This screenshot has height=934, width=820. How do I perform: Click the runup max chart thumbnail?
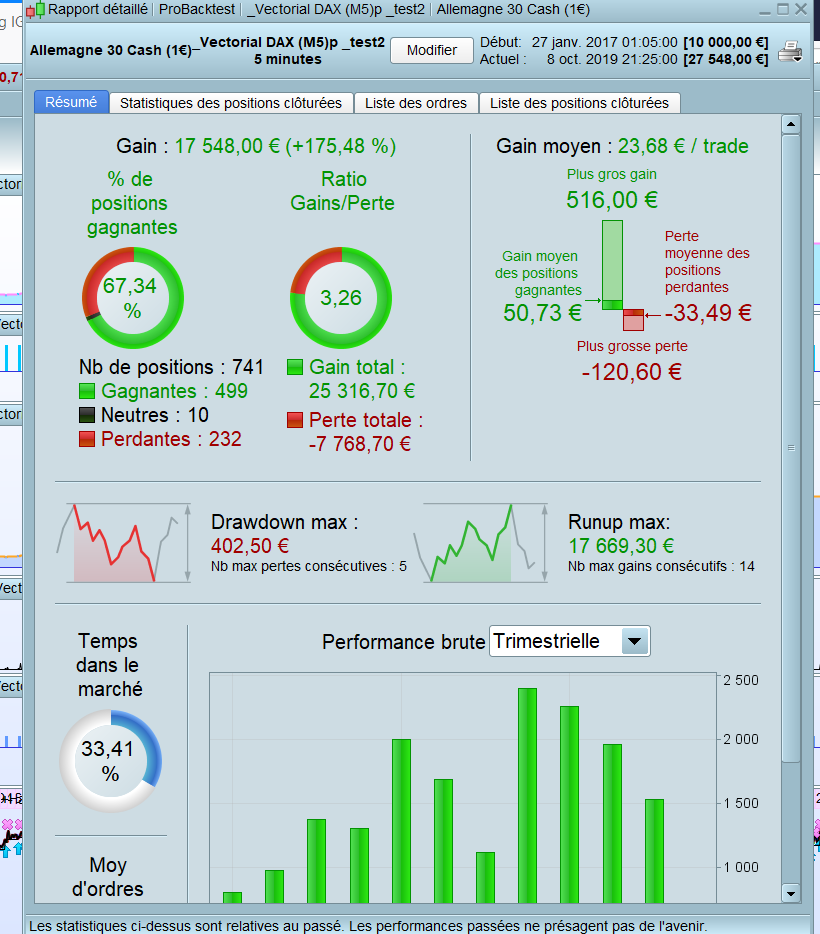[481, 543]
